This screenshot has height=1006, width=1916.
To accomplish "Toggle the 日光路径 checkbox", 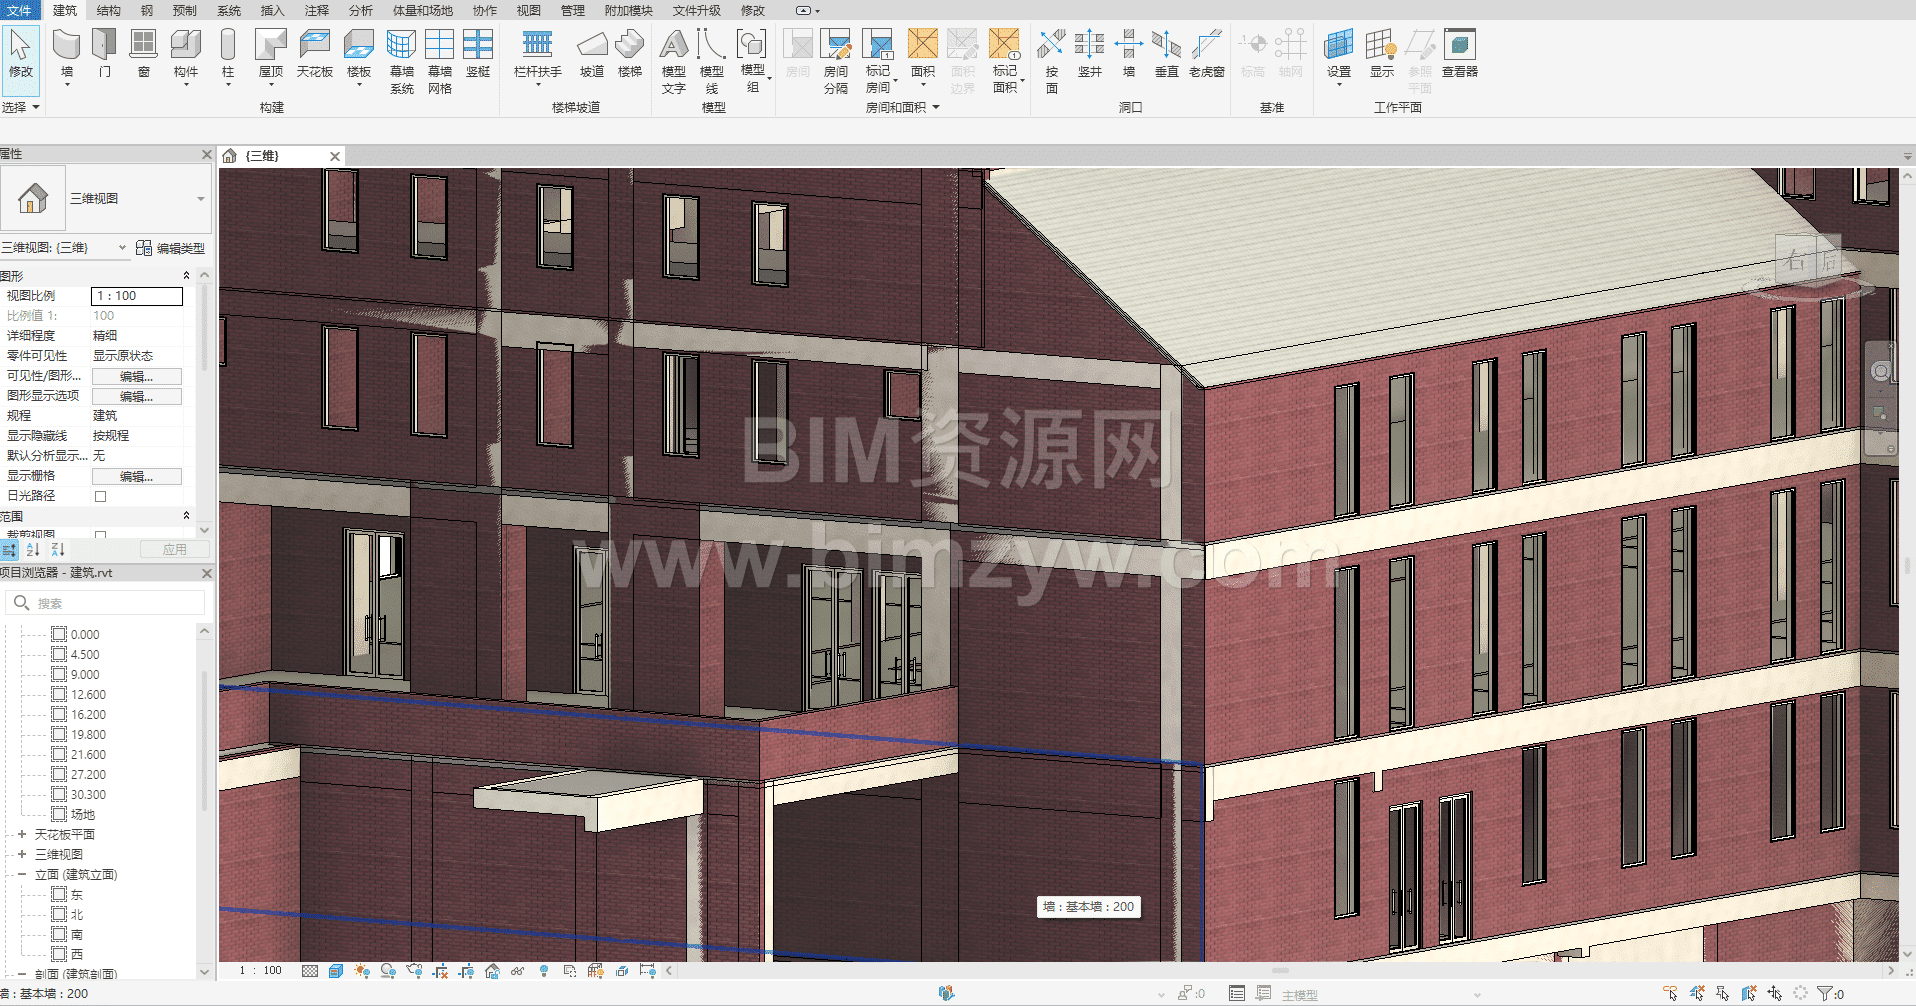I will click(x=100, y=496).
